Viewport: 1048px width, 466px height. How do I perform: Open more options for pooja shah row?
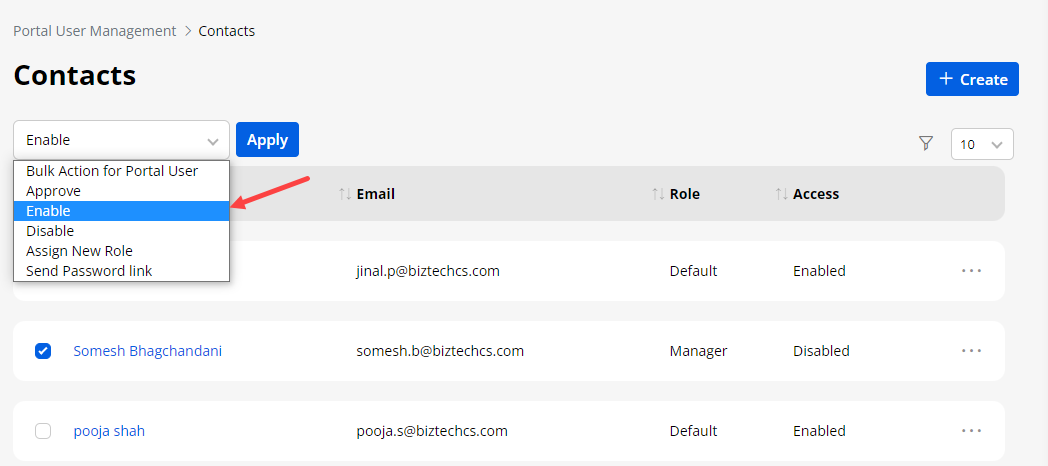(x=971, y=431)
